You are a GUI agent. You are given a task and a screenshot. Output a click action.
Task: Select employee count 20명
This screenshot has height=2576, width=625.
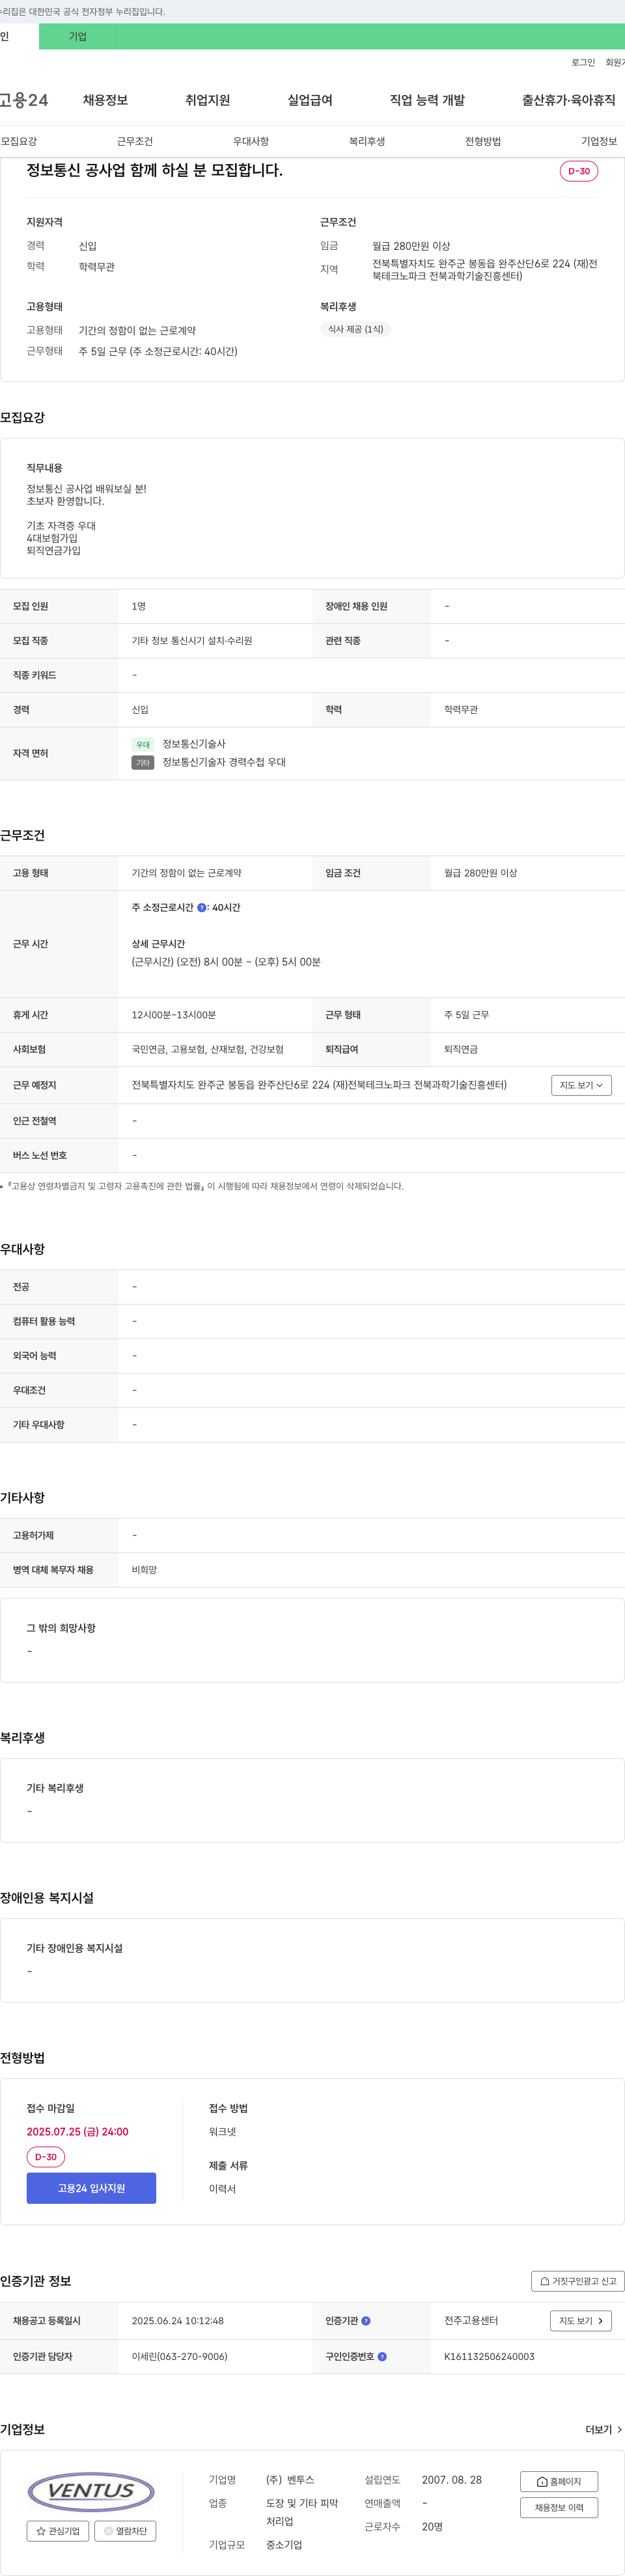point(433,2527)
